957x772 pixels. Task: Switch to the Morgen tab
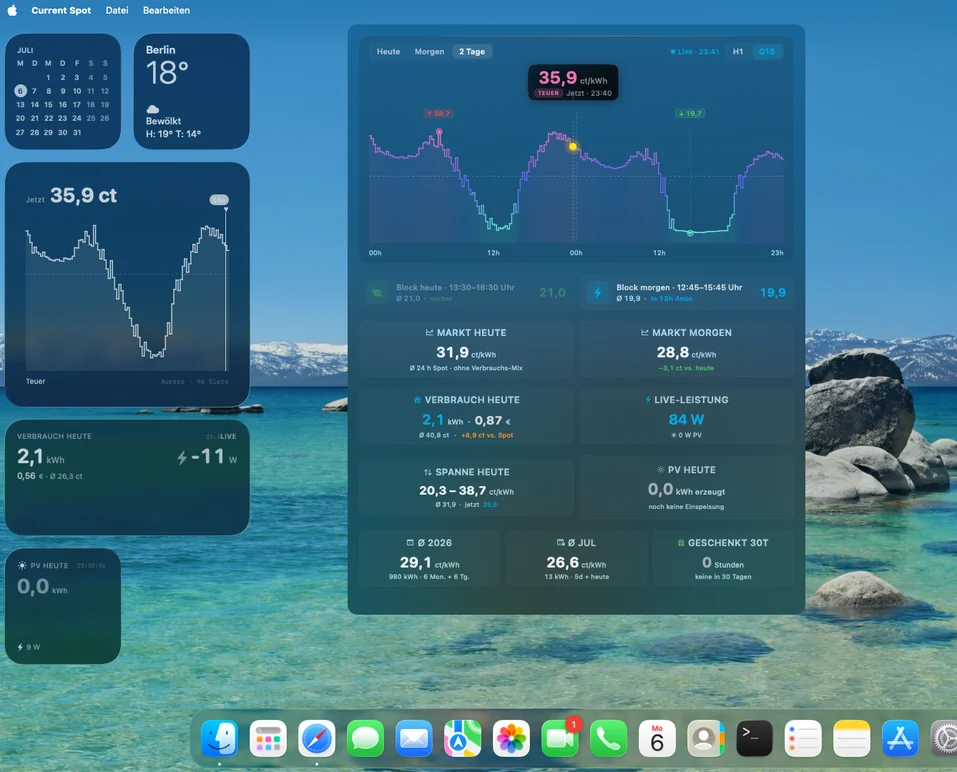point(429,52)
